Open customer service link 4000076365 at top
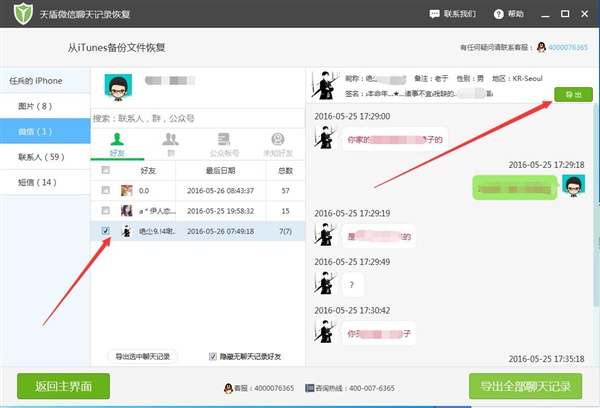 click(568, 47)
